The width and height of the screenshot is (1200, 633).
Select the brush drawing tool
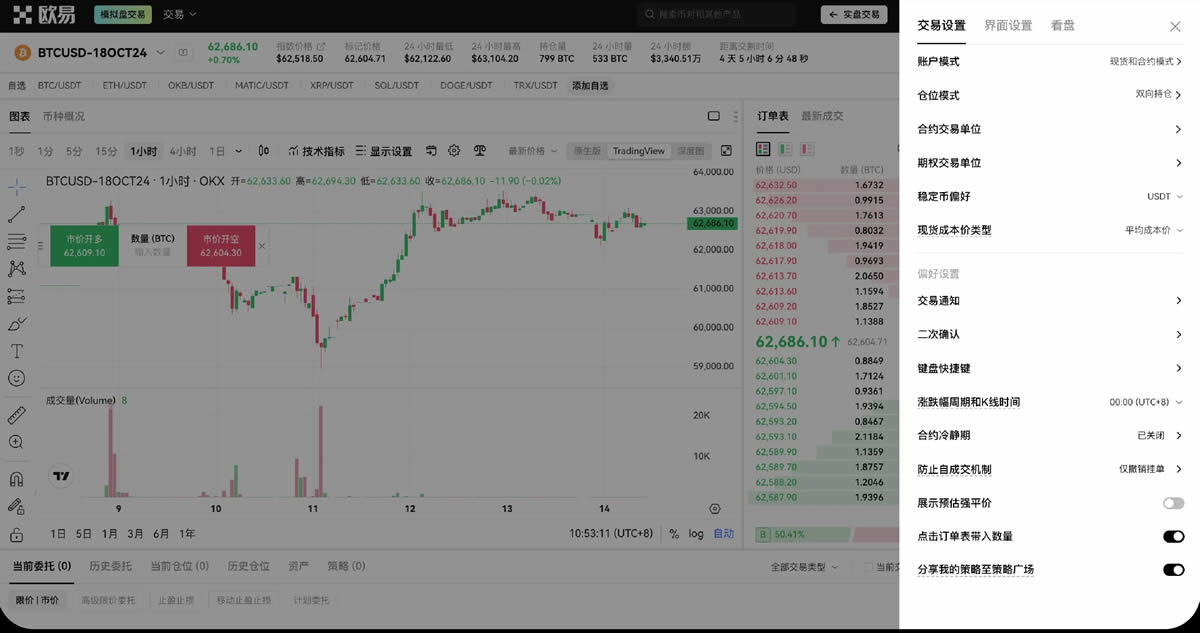tap(17, 324)
